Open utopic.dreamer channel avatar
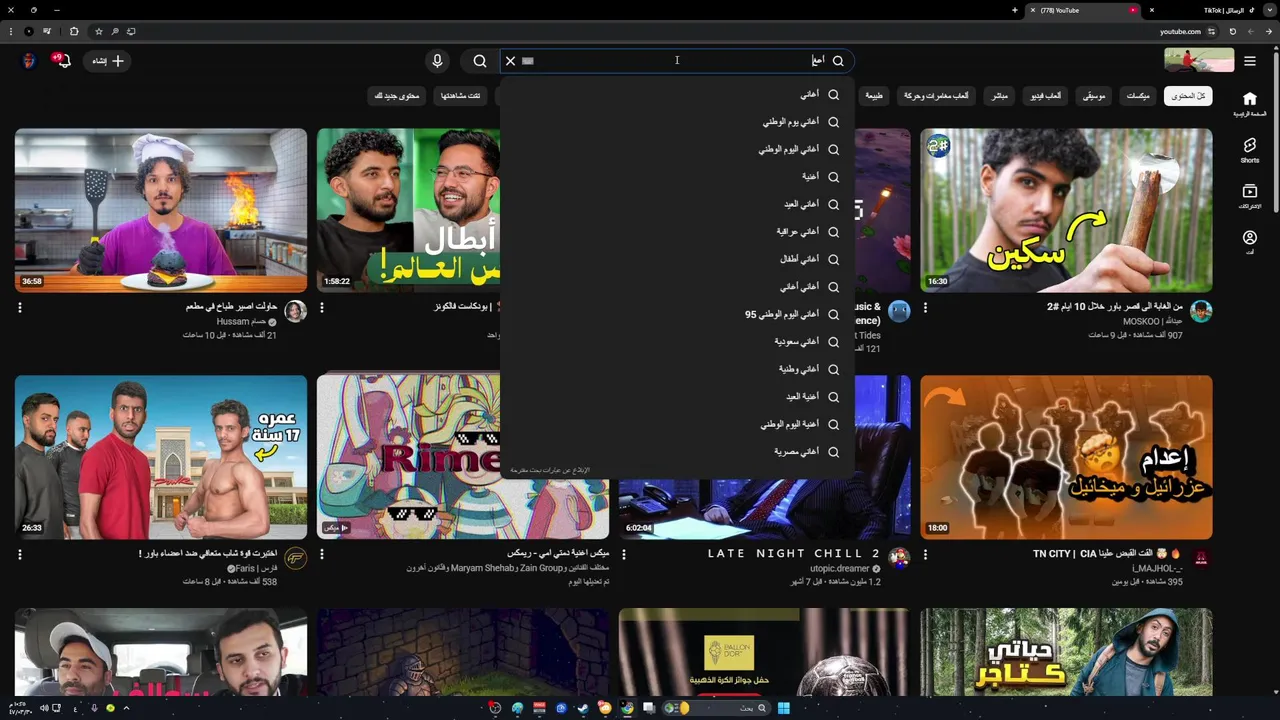Viewport: 1280px width, 720px height. click(899, 558)
